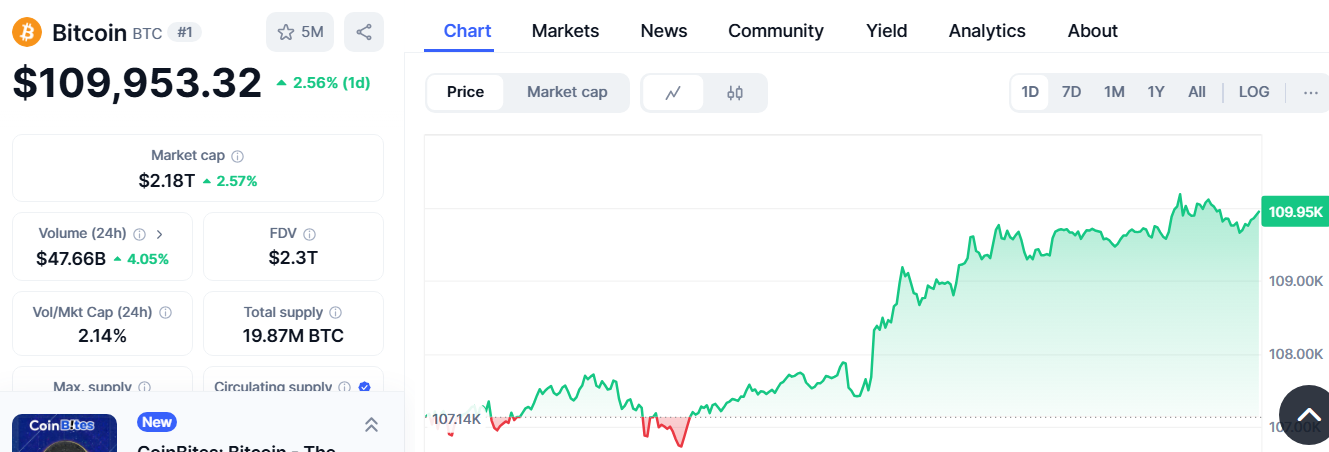Screen dimensions: 1329x452
Task: Switch to line chart icon
Action: pyautogui.click(x=673, y=93)
